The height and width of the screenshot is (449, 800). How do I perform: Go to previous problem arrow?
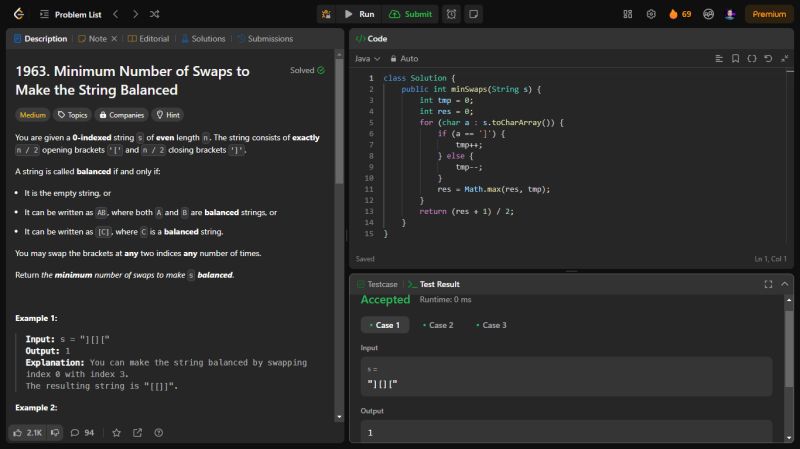pos(116,14)
